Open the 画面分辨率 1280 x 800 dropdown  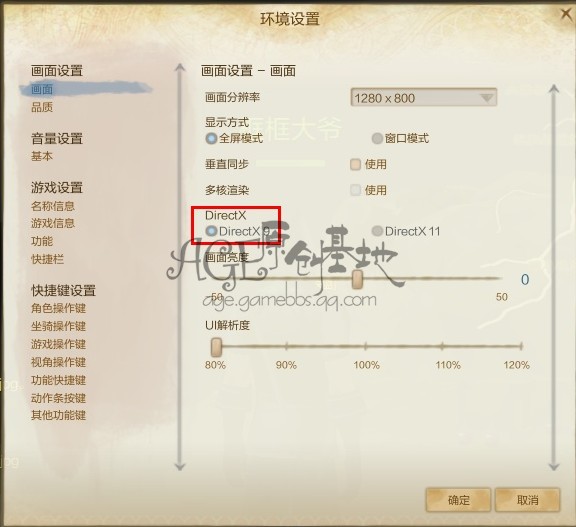pos(424,97)
